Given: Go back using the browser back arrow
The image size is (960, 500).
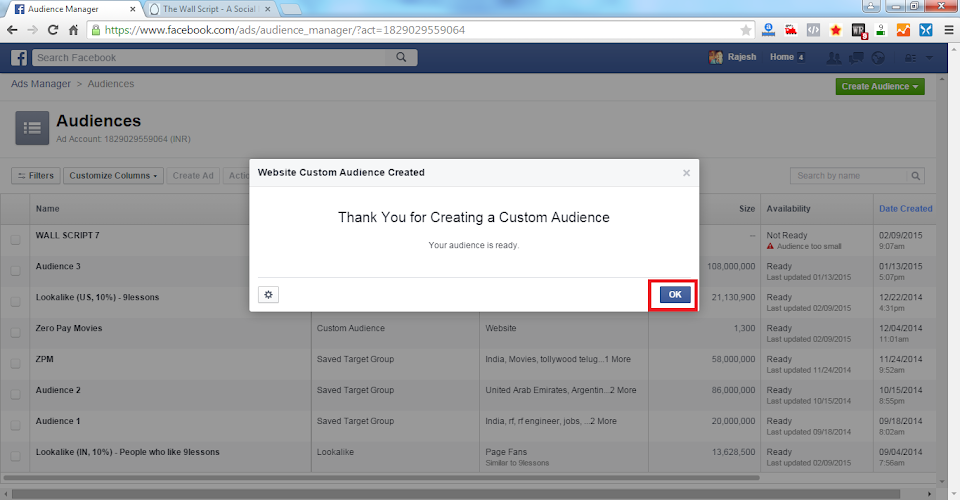Looking at the screenshot, I should 12,30.
